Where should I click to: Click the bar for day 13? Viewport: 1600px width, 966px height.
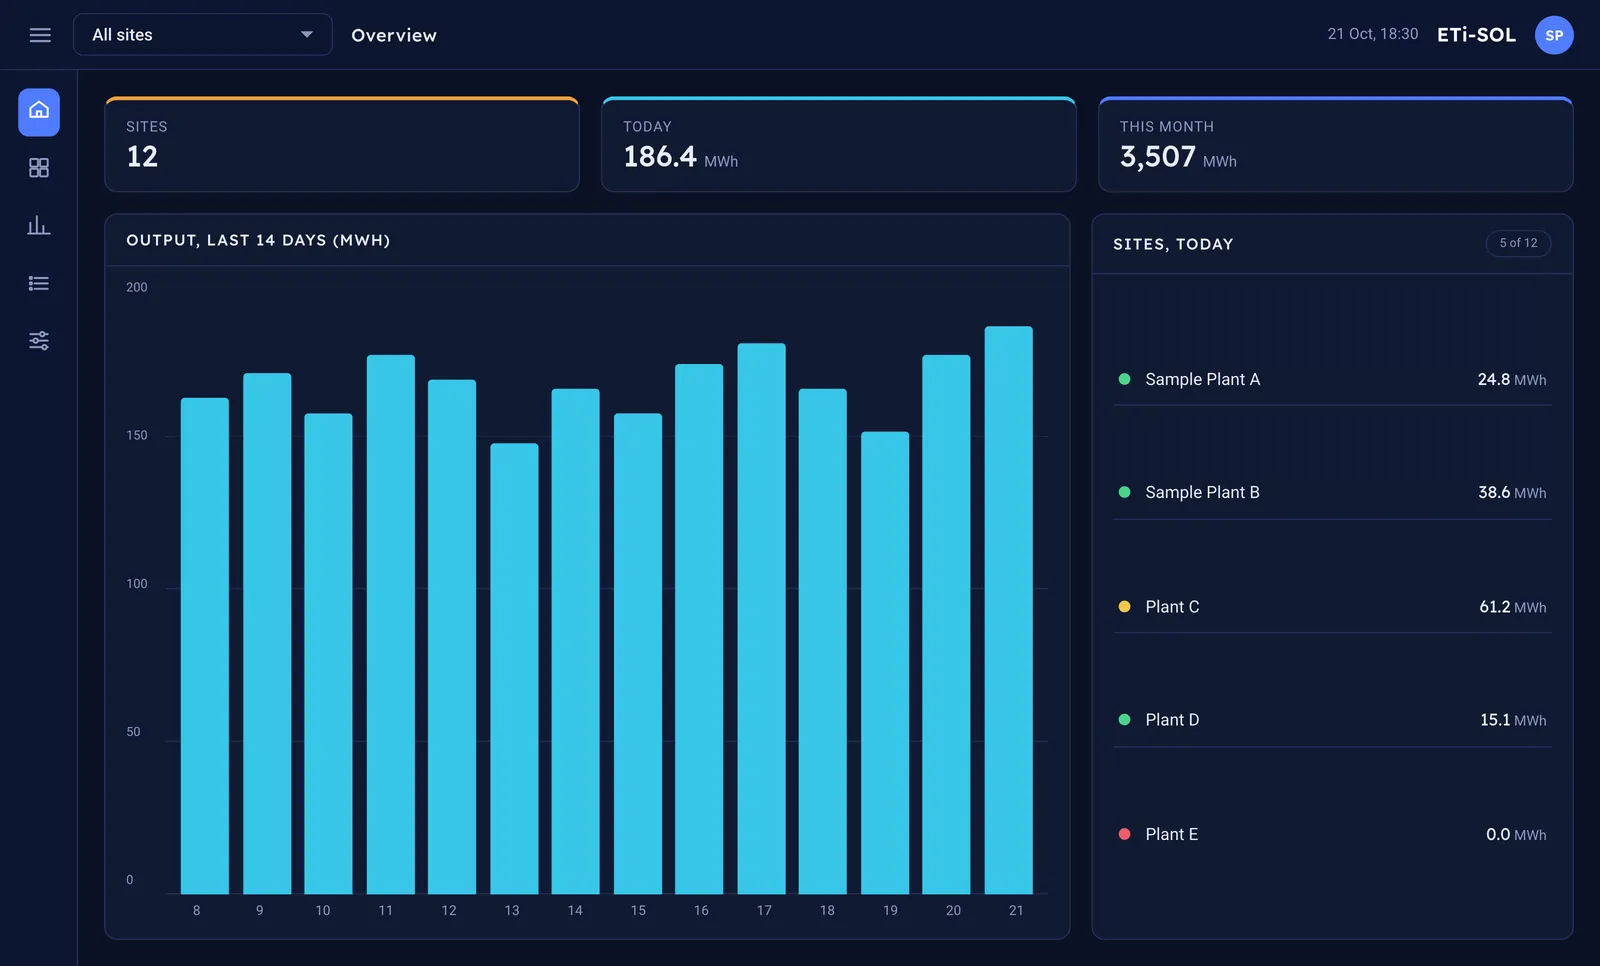pyautogui.click(x=514, y=668)
